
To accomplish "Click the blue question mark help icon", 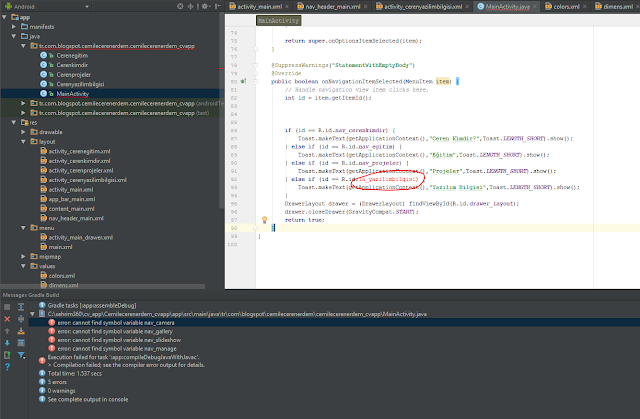I will click(7, 367).
